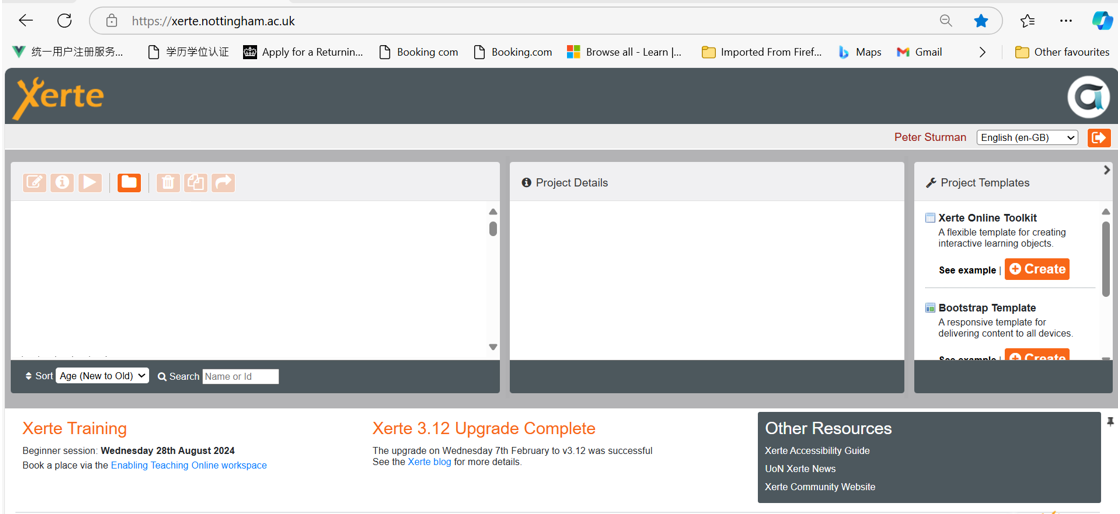Click the Name or Id search field
The height and width of the screenshot is (514, 1120).
(x=241, y=377)
